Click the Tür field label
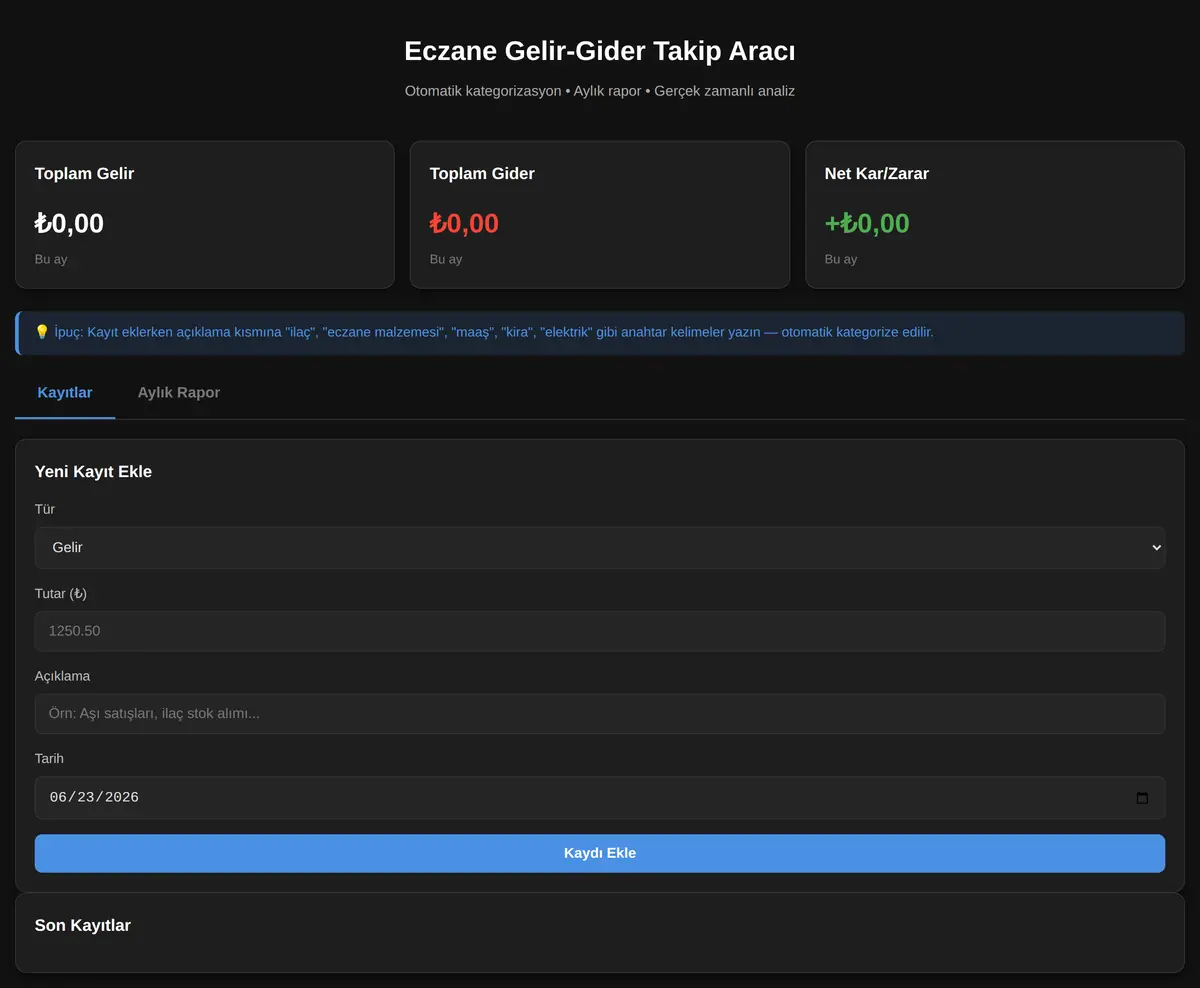The height and width of the screenshot is (988, 1200). click(45, 509)
